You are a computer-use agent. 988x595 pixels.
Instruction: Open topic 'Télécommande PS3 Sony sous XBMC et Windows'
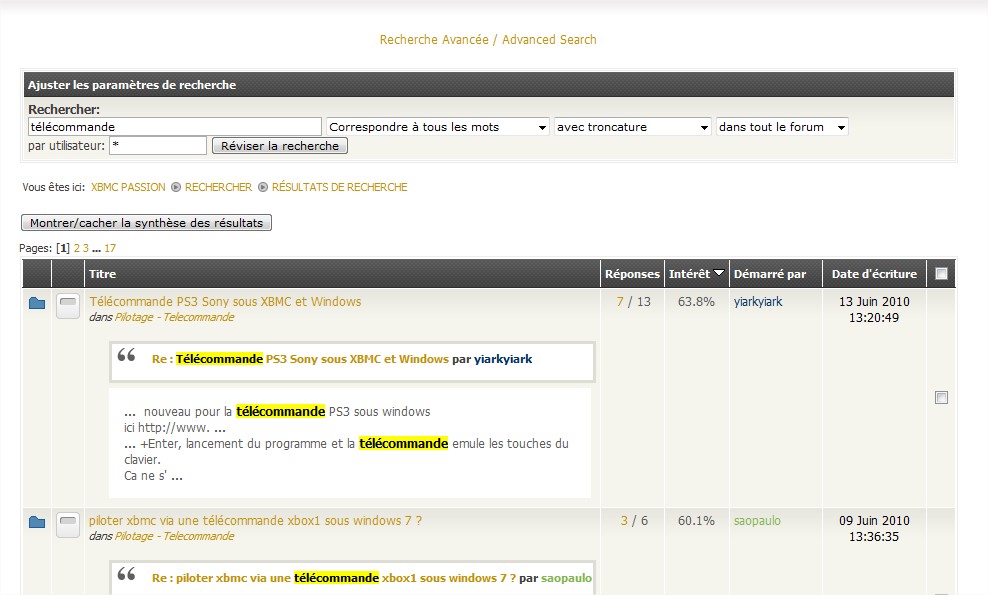[x=226, y=301]
